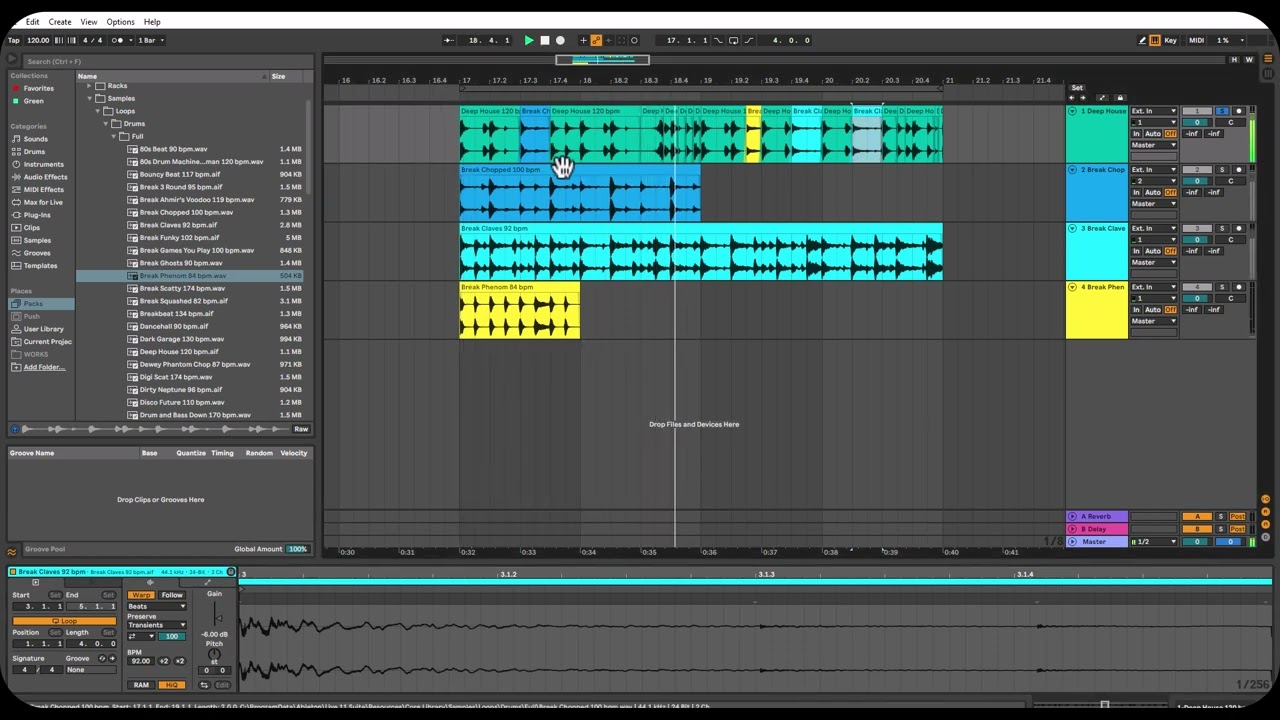Click the Key map mode button
Screen dimensions: 1280x720
1170,40
